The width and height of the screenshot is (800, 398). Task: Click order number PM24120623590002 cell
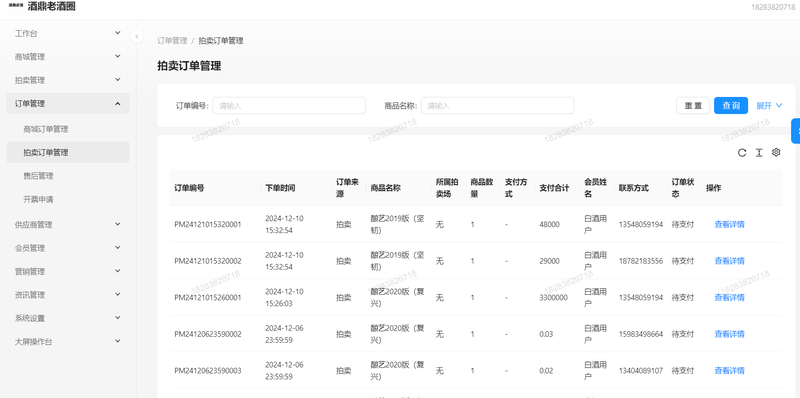(x=208, y=334)
